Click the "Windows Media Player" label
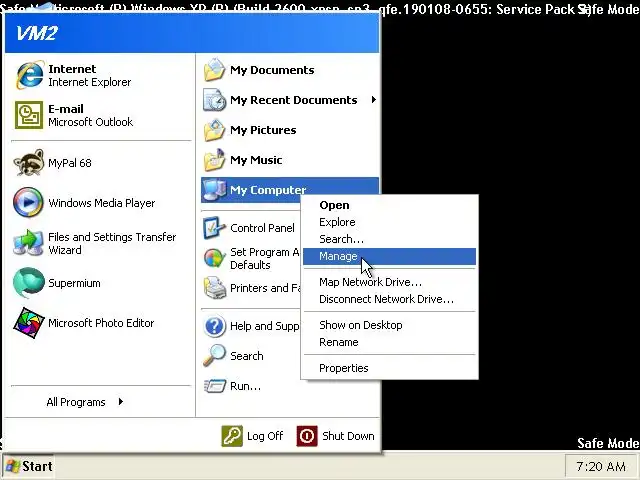The width and height of the screenshot is (640, 480). coord(102,203)
